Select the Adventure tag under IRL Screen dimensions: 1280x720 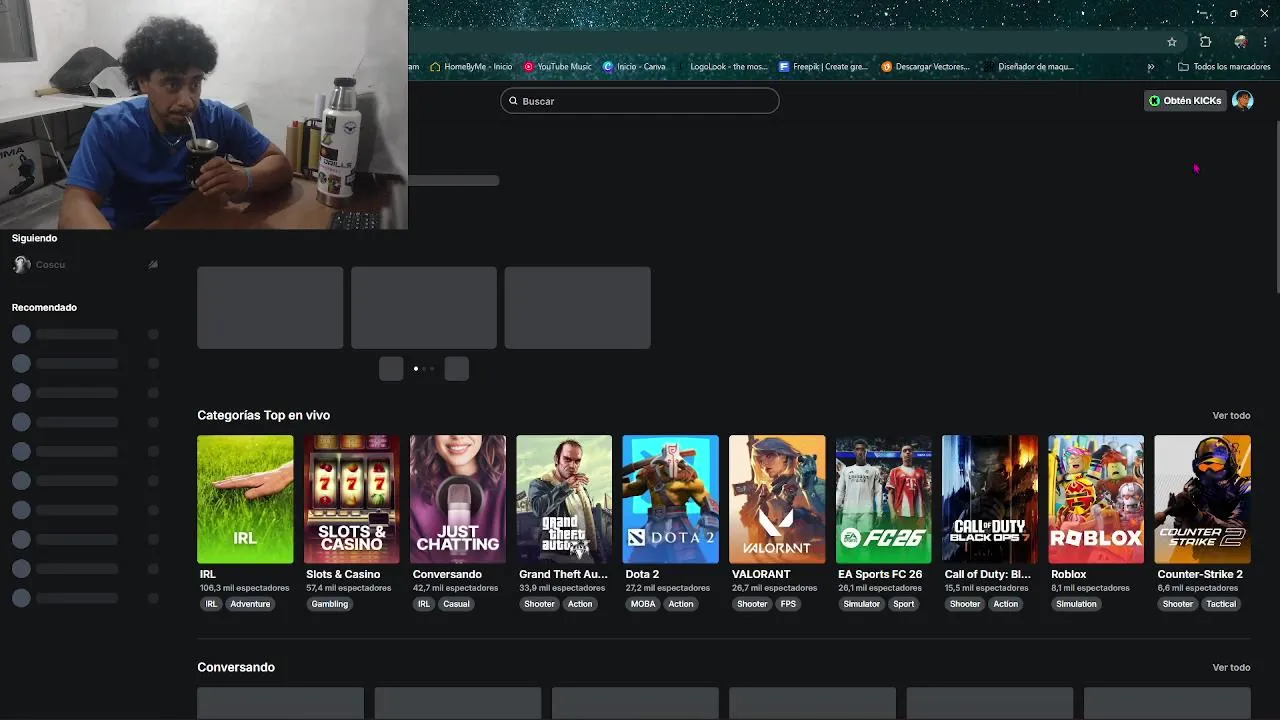click(x=250, y=604)
